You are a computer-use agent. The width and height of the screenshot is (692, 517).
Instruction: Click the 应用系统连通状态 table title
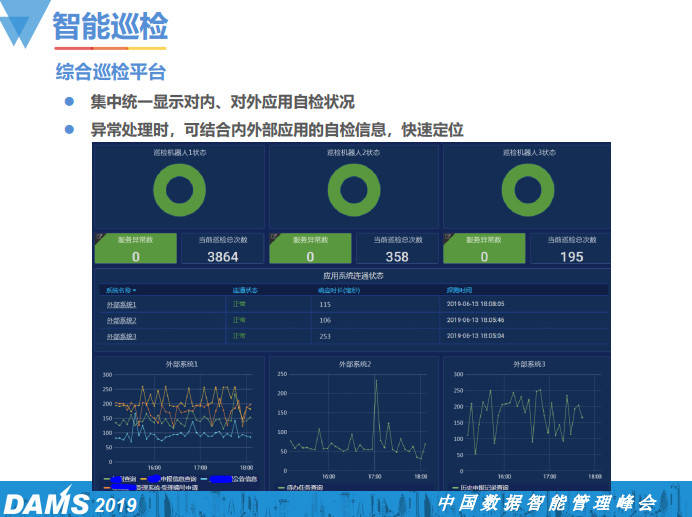pos(353,275)
